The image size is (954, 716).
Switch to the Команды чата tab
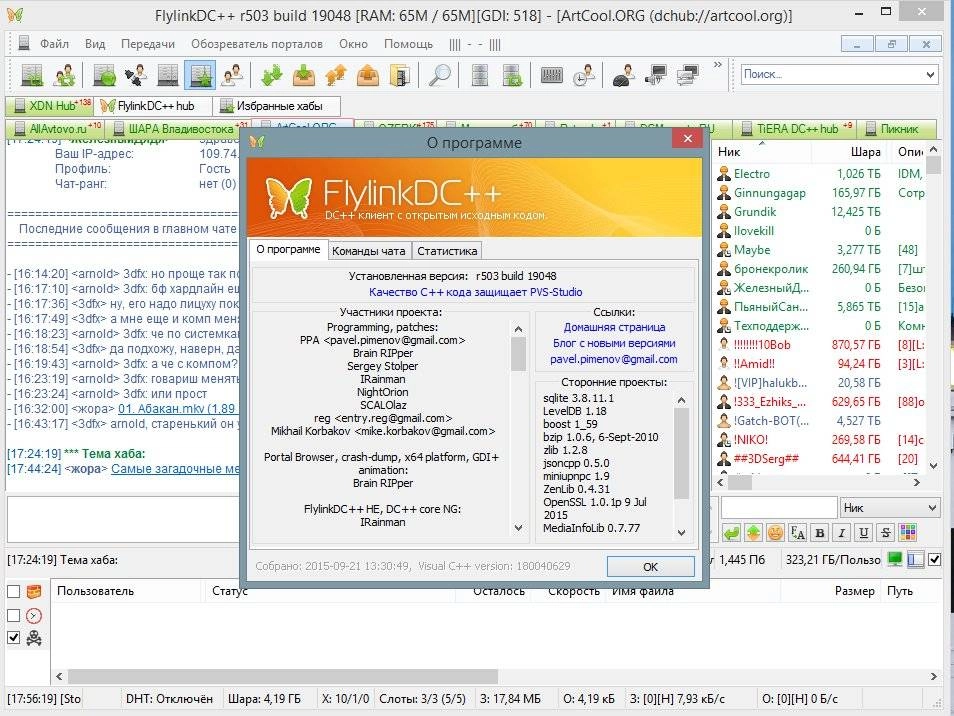click(x=369, y=251)
